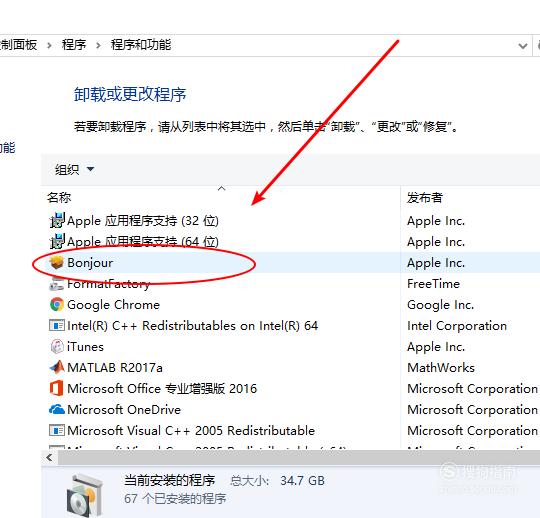The width and height of the screenshot is (540, 518).
Task: Click the Apple 应用程序支持 (32 位) installer icon
Action: click(x=56, y=220)
